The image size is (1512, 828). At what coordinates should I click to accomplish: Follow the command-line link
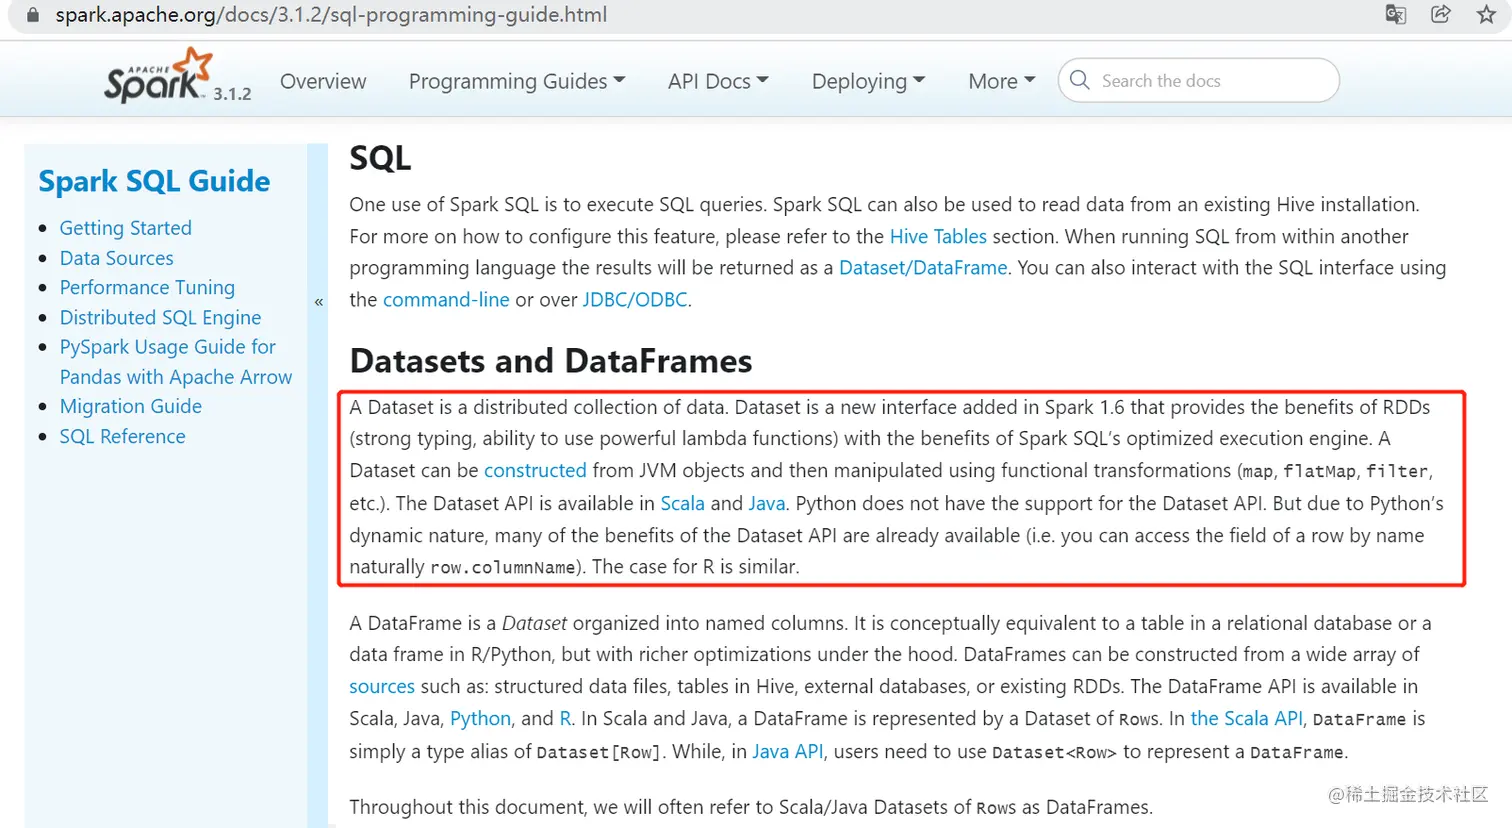point(446,299)
